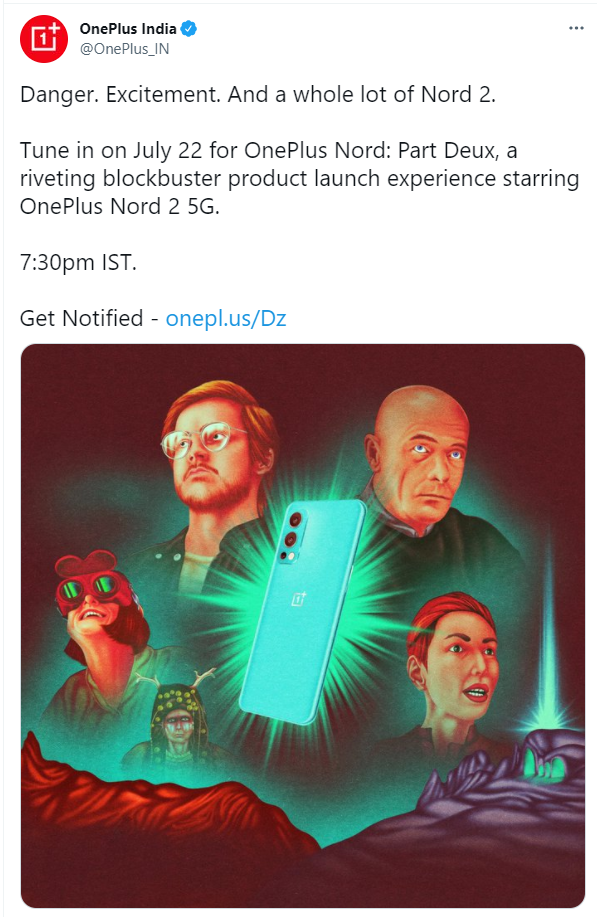The image size is (597, 917).
Task: Click the July 22 launch paragraph text
Action: (x=299, y=178)
